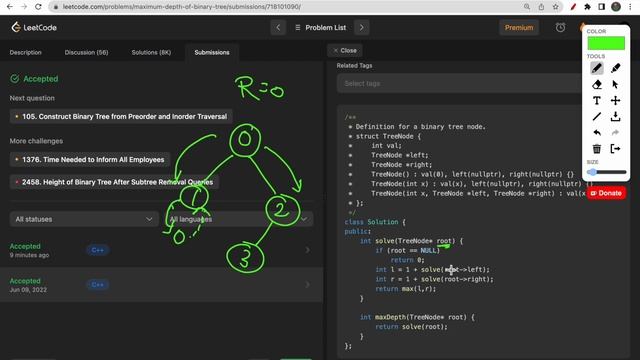
Task: Toggle the browser side panel icon
Action: tap(602, 7)
